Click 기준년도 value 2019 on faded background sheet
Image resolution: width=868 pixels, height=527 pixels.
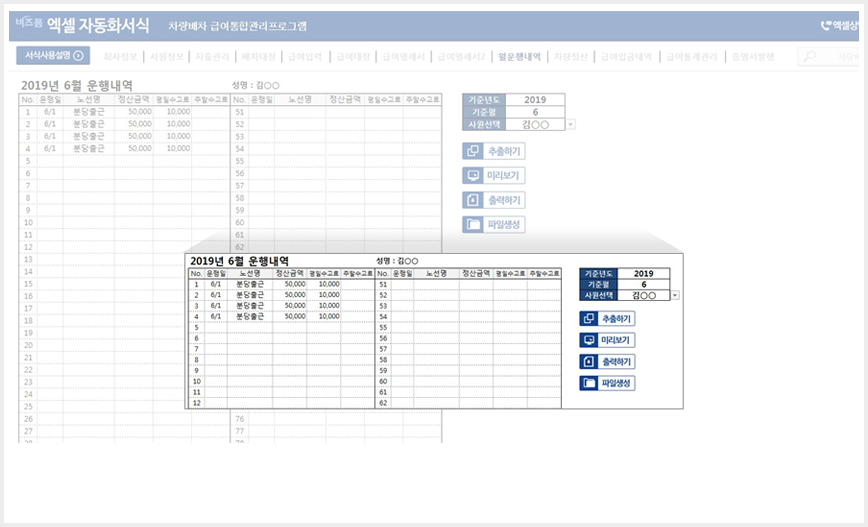(535, 100)
